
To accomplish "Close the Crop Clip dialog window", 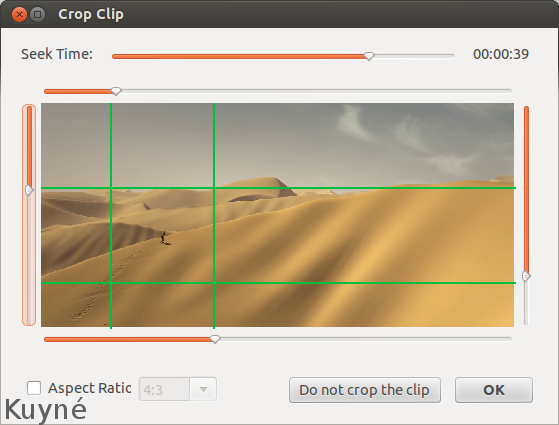I will [x=19, y=15].
